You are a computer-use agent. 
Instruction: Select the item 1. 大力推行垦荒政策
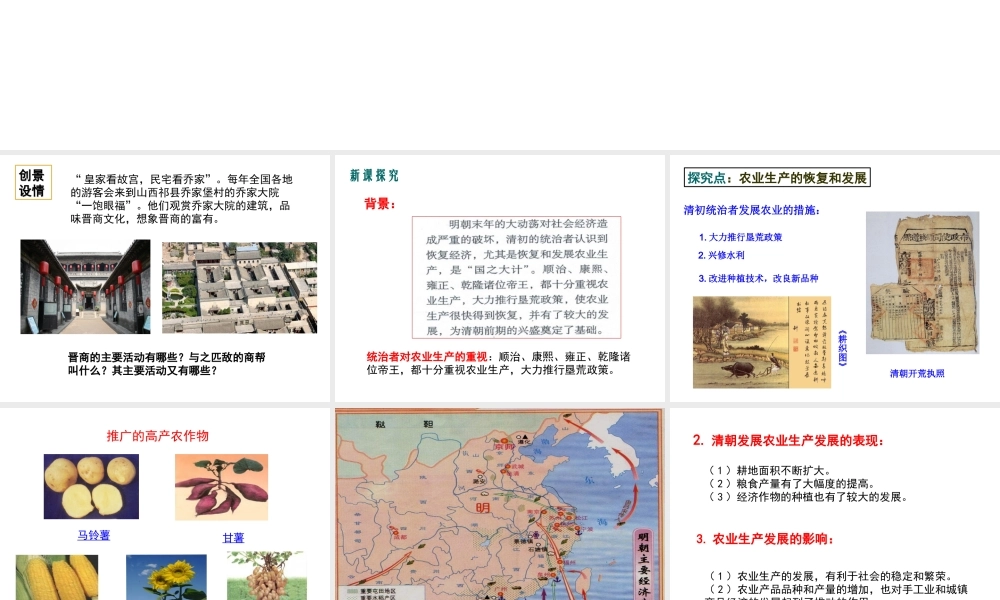point(740,237)
